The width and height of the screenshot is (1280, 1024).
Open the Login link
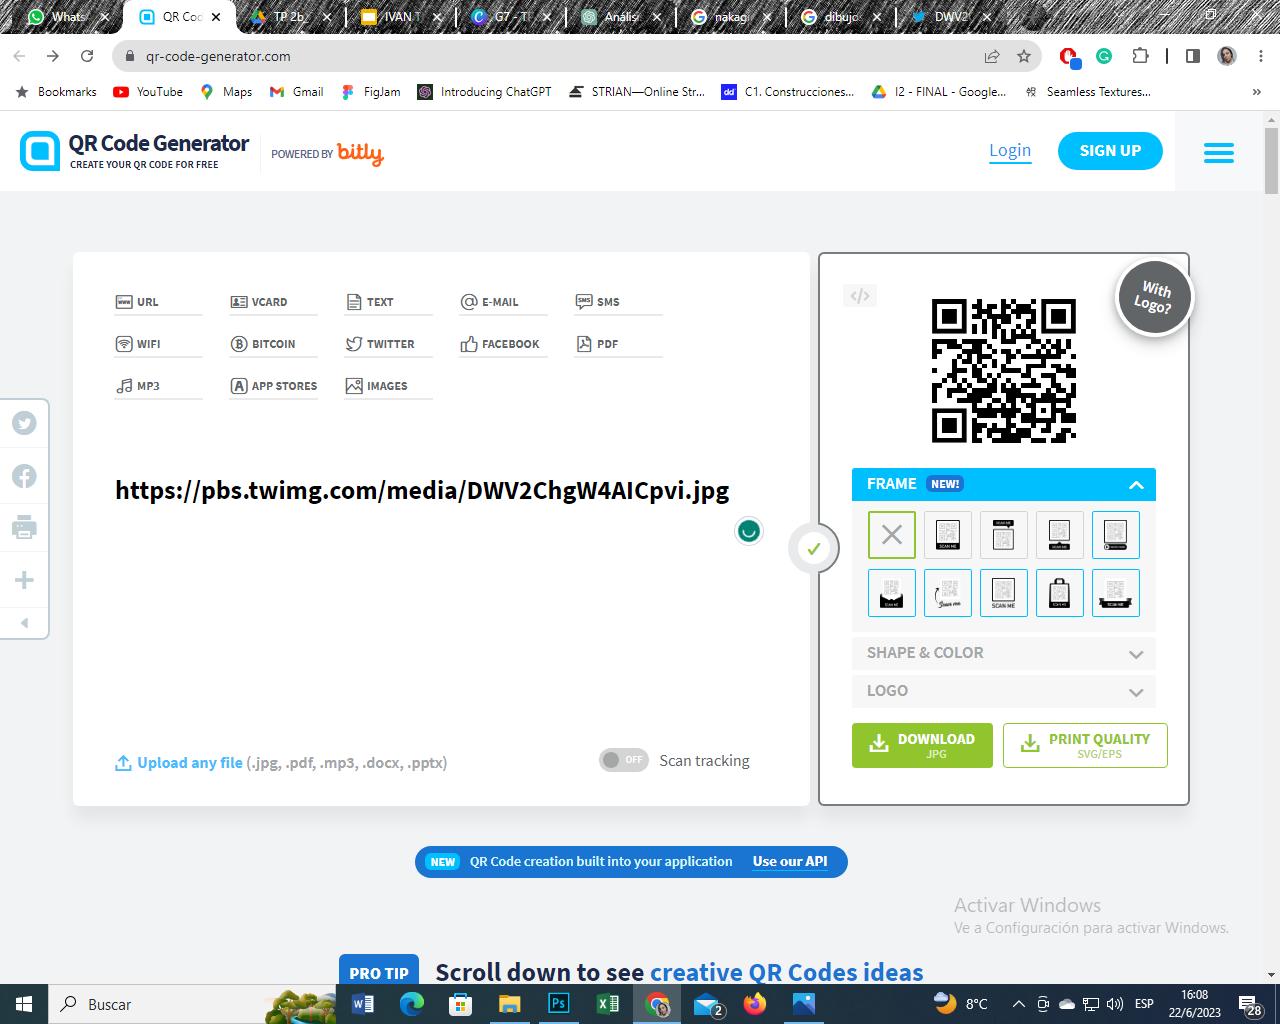point(1010,151)
